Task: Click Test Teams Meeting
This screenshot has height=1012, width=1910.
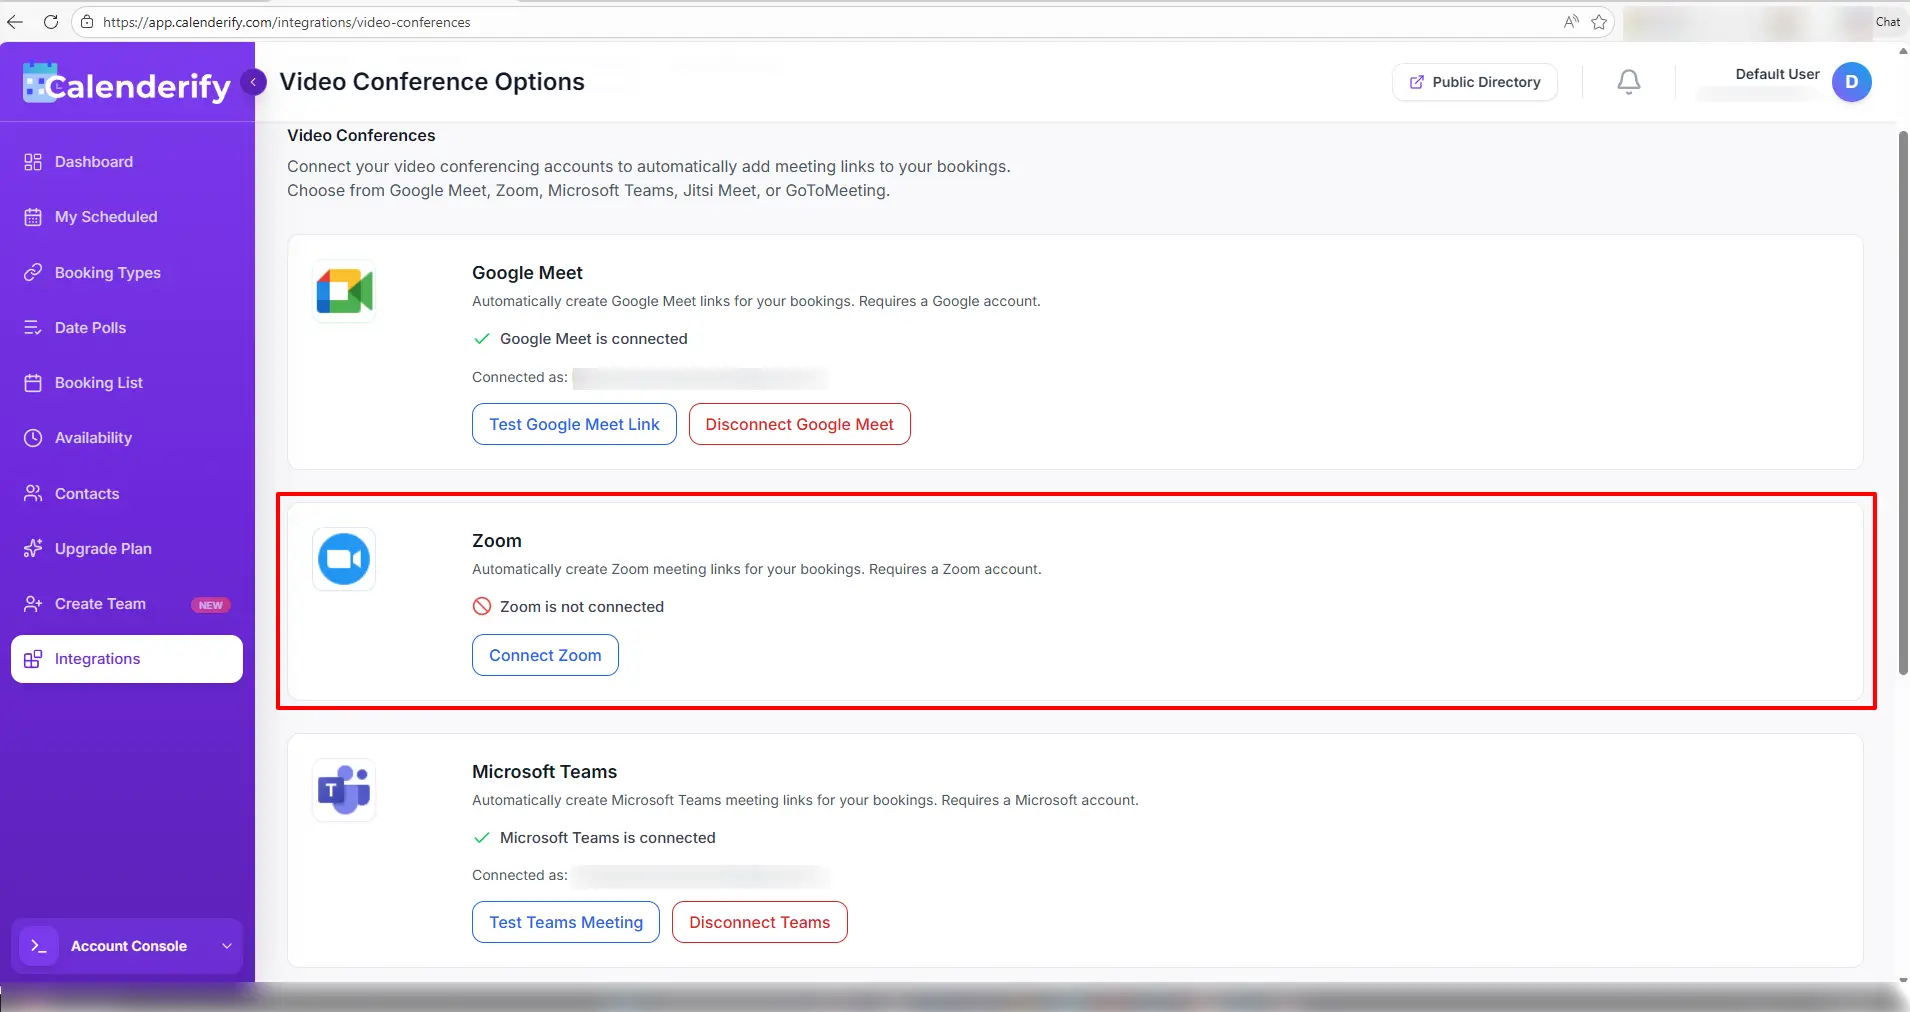Action: [565, 922]
